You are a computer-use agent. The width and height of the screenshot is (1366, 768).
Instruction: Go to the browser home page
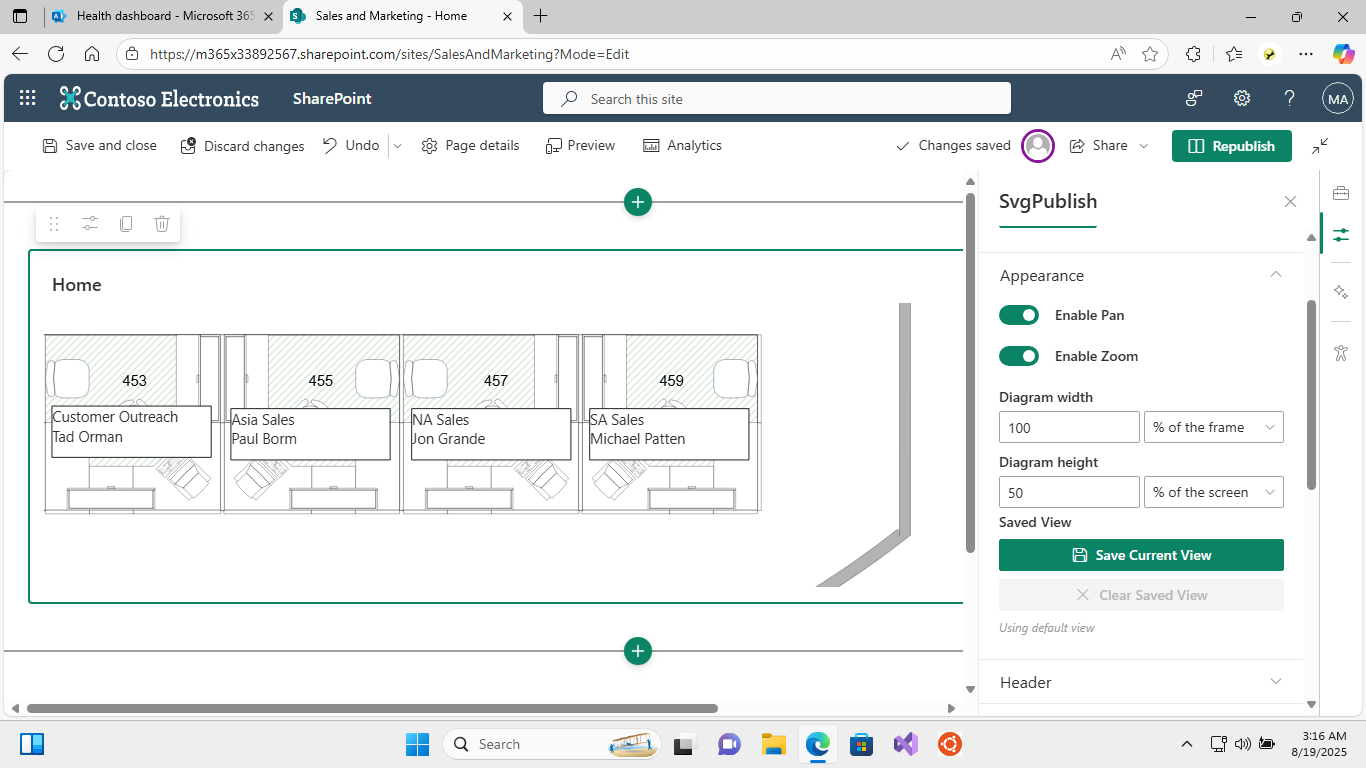(92, 54)
